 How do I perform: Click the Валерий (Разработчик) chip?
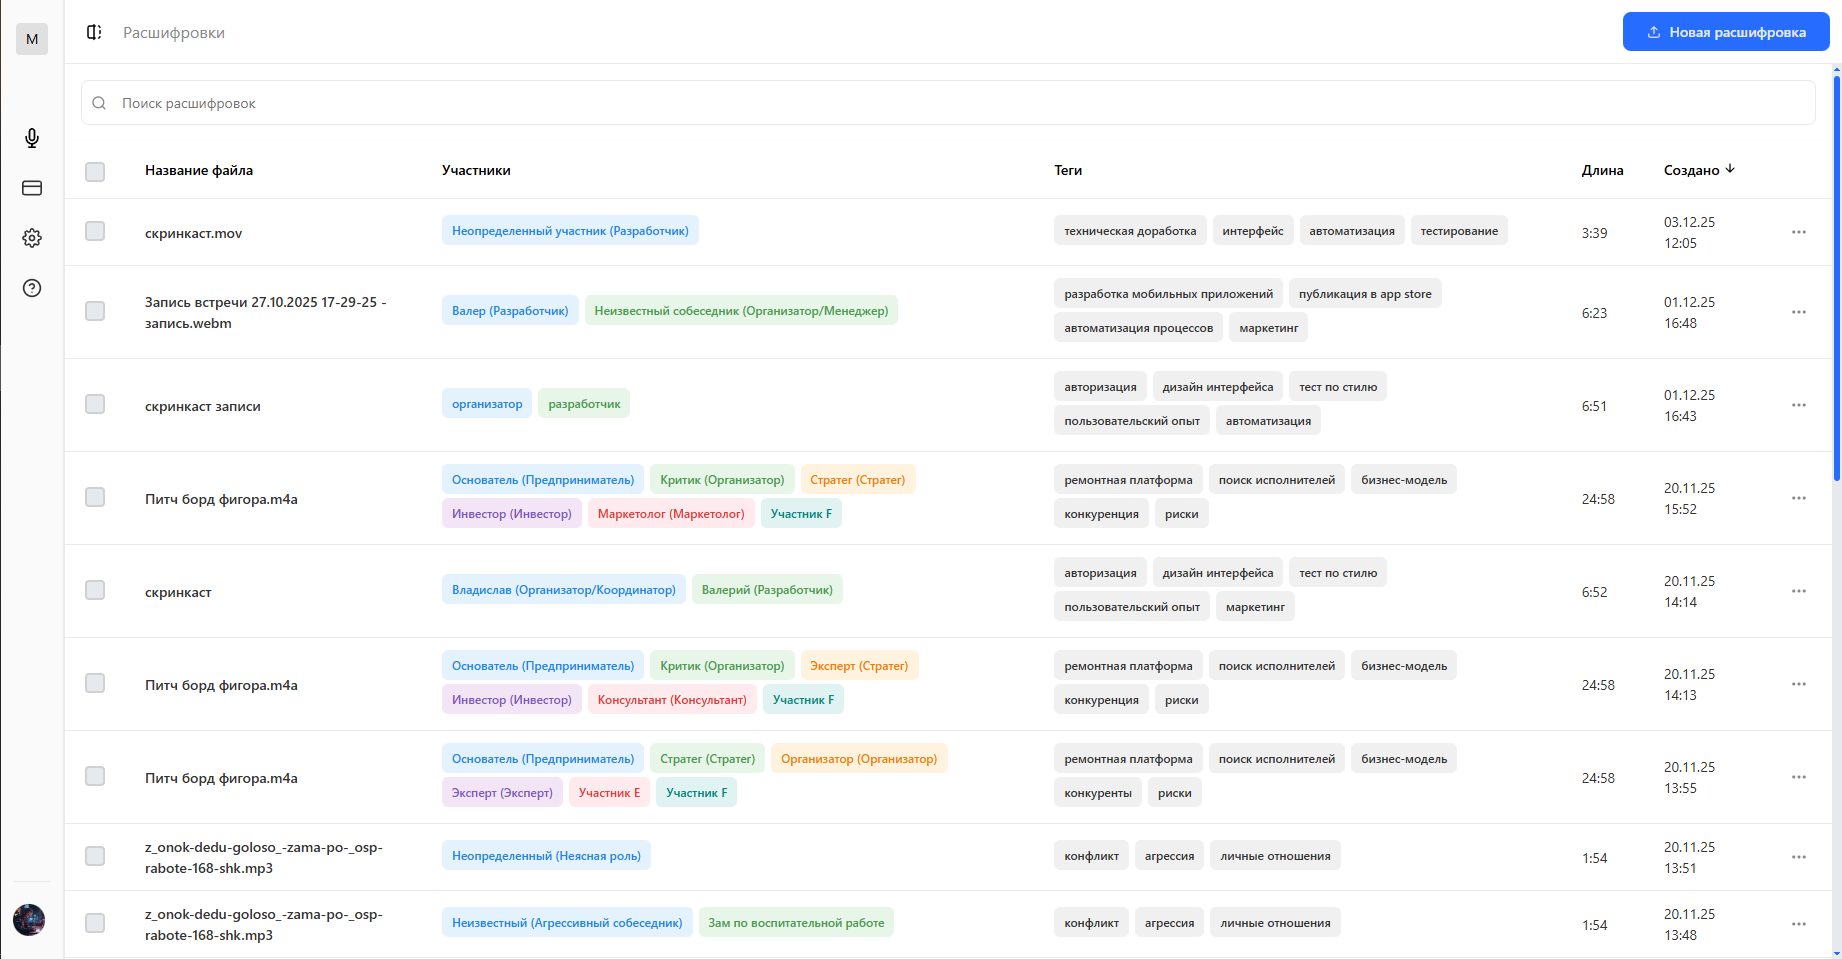[x=767, y=590]
